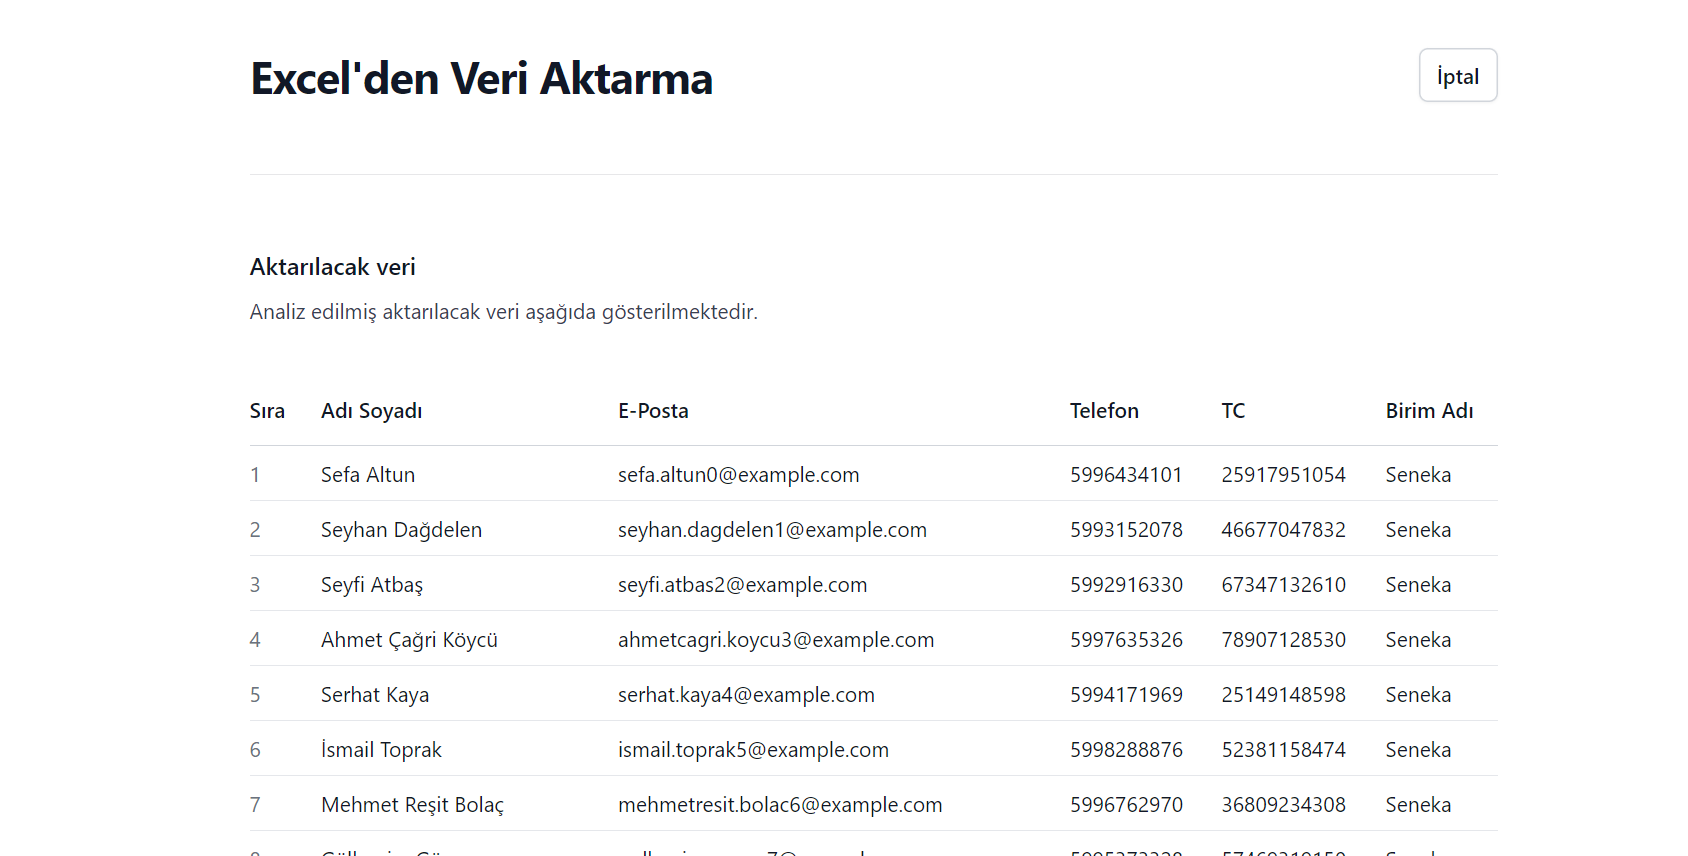Select the Excel'den Veri Aktarma heading
This screenshot has height=856, width=1688.
481,78
